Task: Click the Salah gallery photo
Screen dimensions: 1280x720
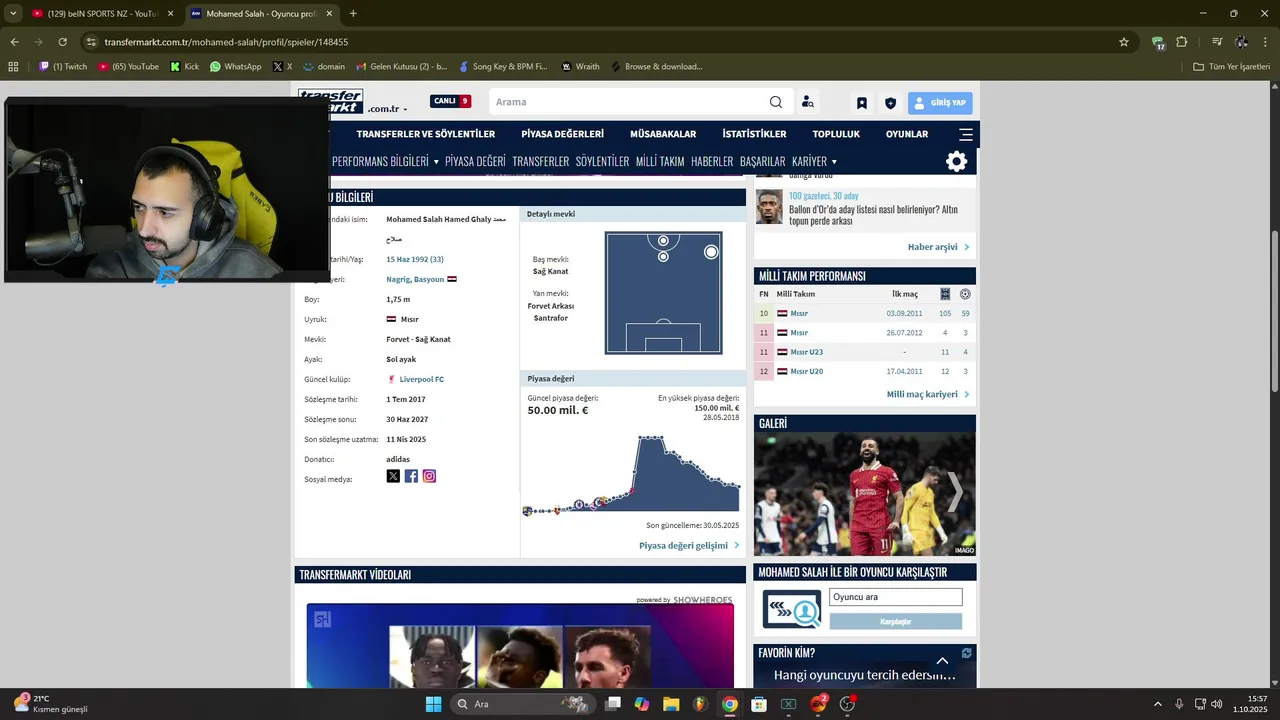Action: [x=865, y=494]
